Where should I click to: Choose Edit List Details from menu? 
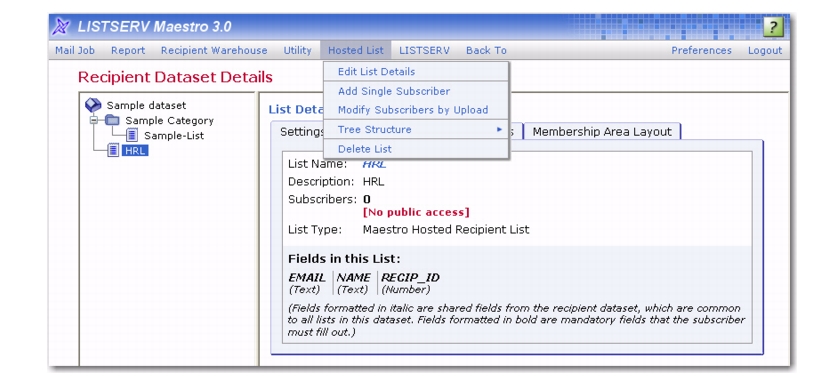pos(376,71)
